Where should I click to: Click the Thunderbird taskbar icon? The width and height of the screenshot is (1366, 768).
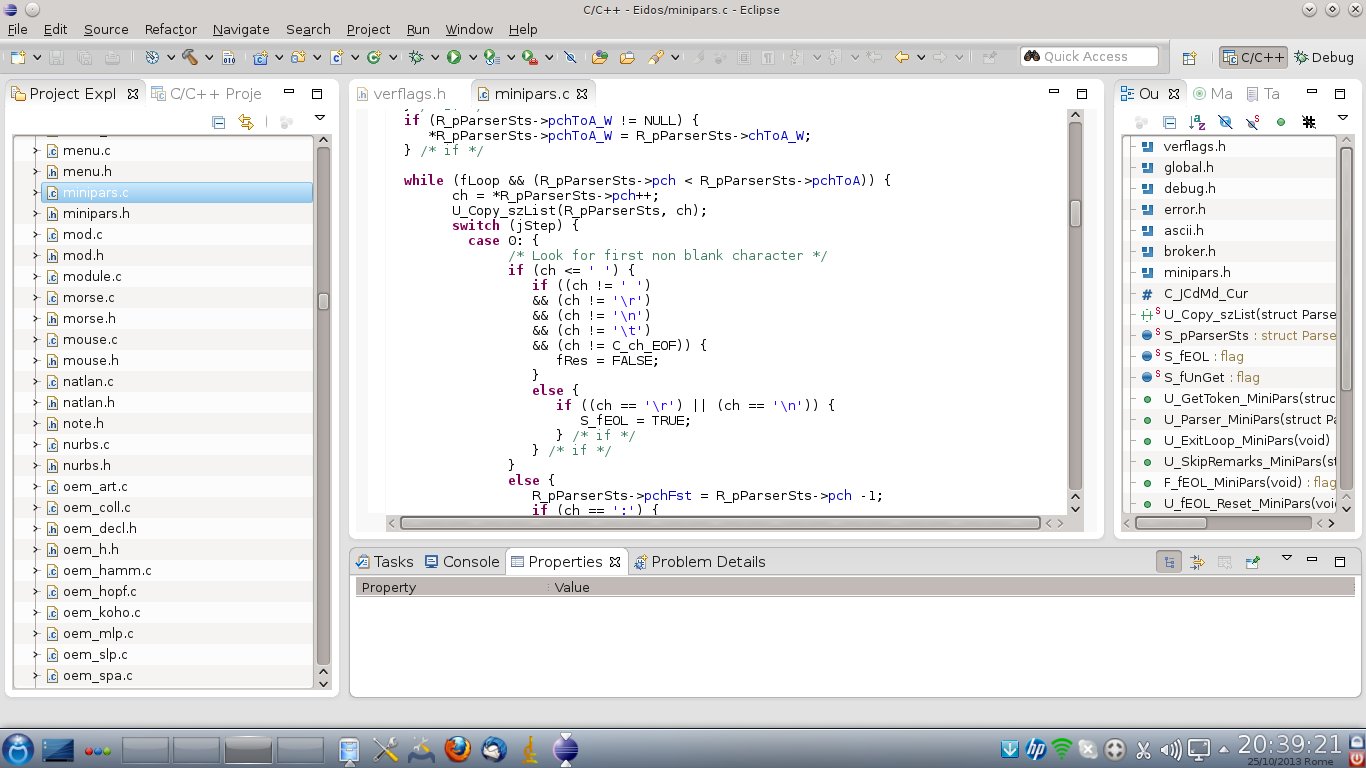494,748
